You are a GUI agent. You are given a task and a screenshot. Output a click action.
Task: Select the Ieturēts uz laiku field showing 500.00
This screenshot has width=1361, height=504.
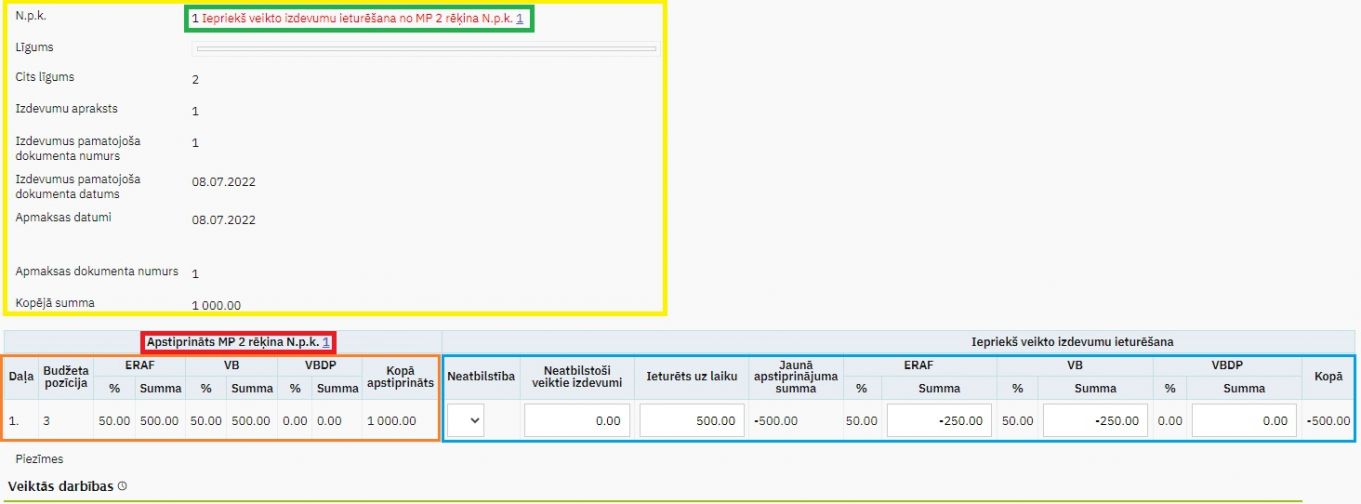(692, 421)
